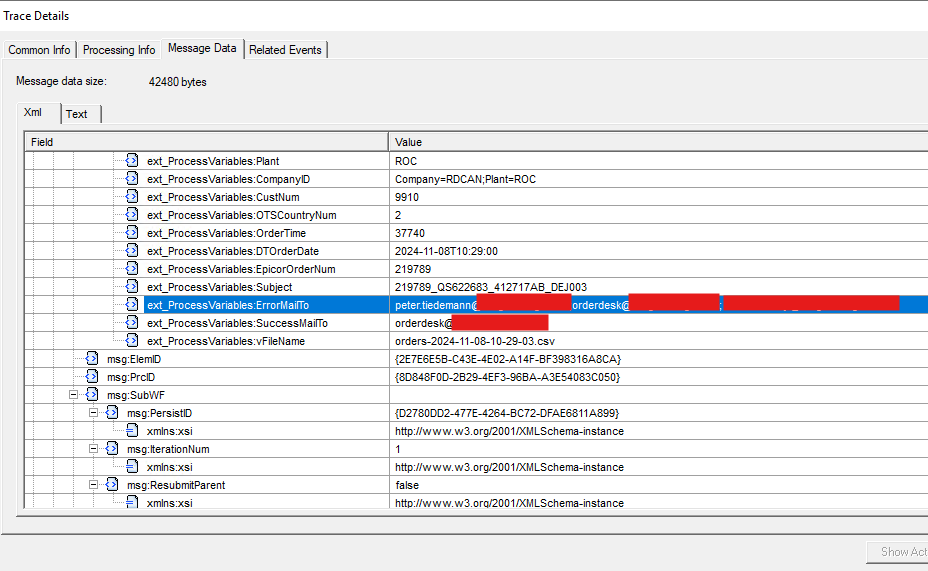Click the attribute icon of xmlns:xsi under msg:IterationNum
Screen dimensions: 928x571
[x=132, y=467]
